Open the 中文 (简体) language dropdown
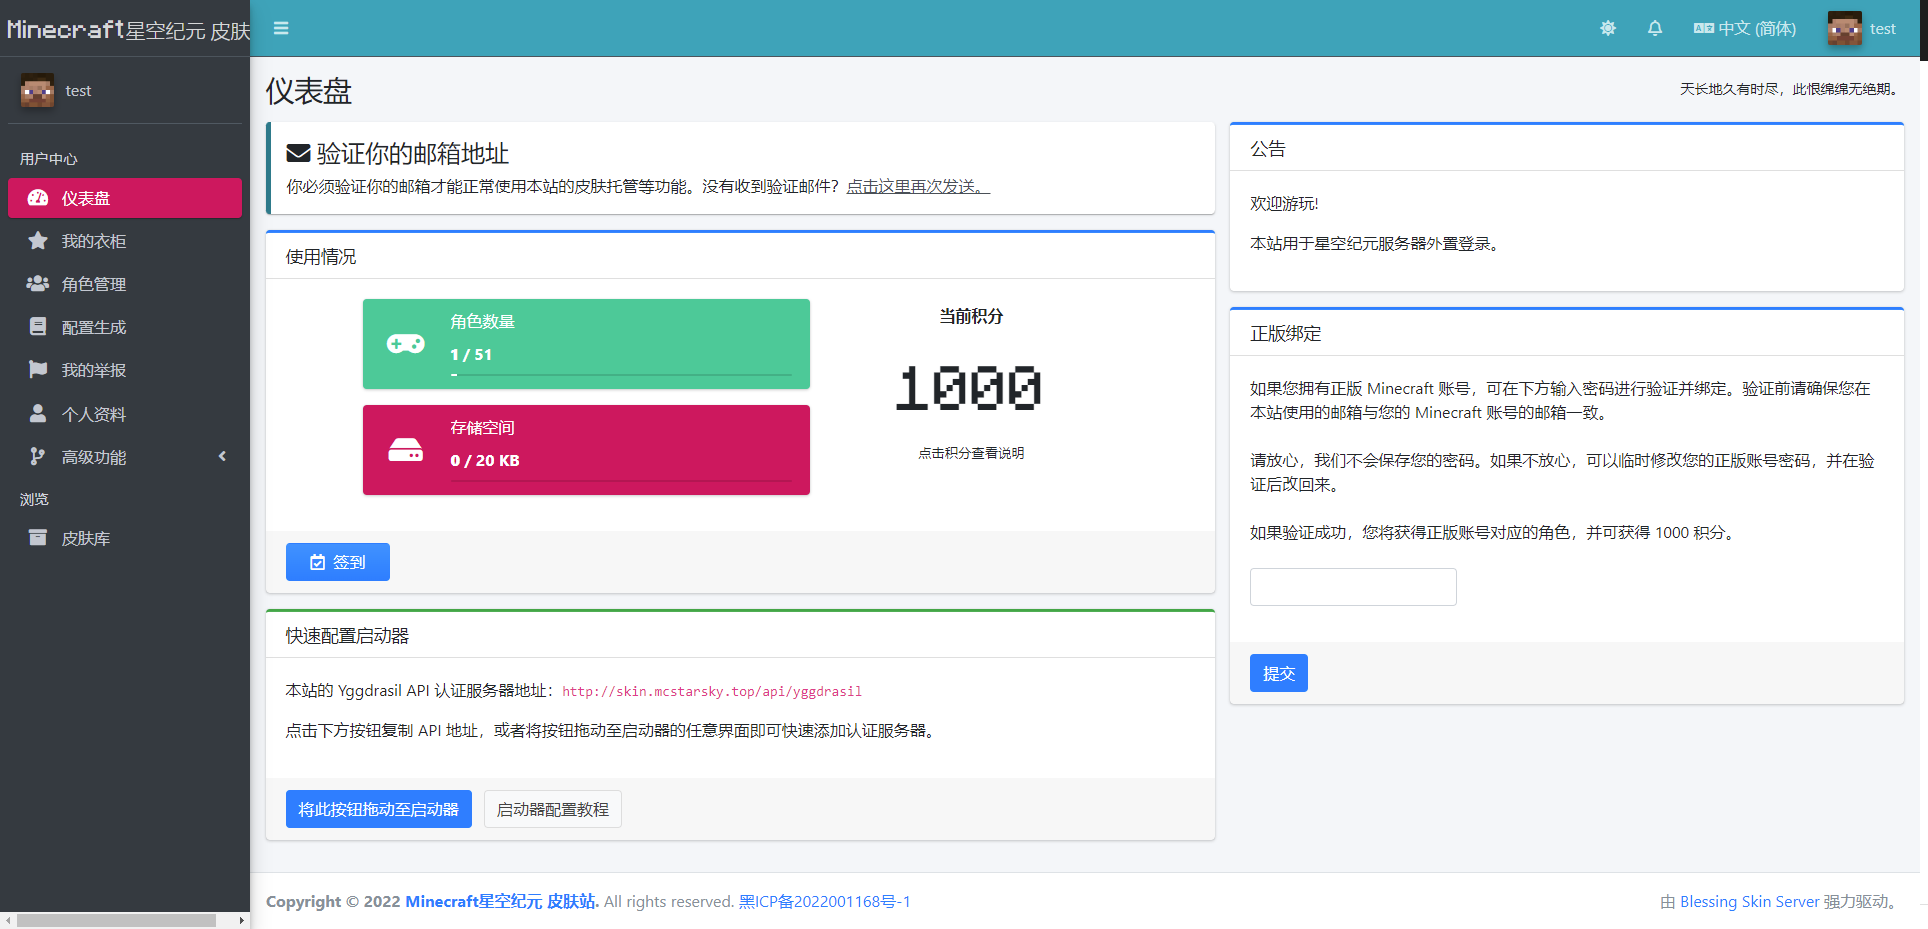1928x929 pixels. (x=1743, y=28)
